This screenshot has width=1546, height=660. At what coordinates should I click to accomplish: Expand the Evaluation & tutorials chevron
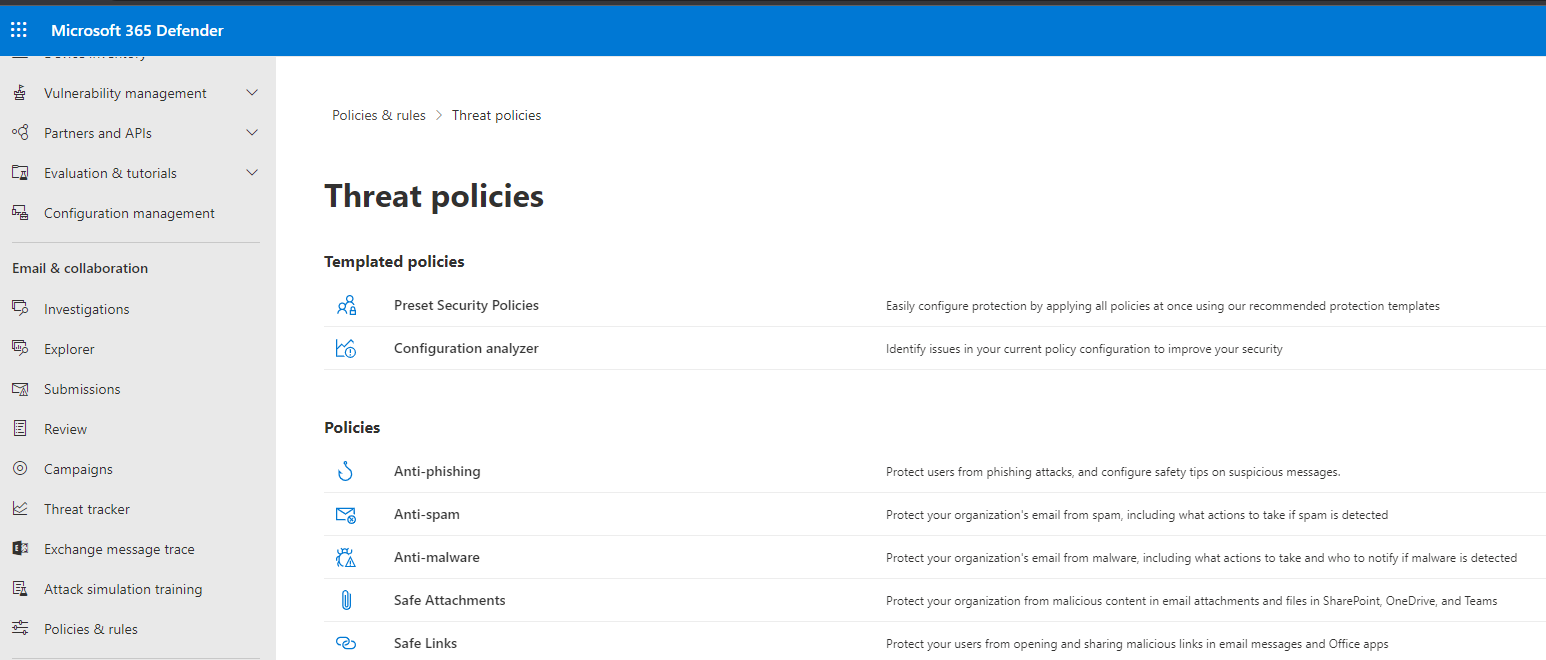click(x=252, y=173)
